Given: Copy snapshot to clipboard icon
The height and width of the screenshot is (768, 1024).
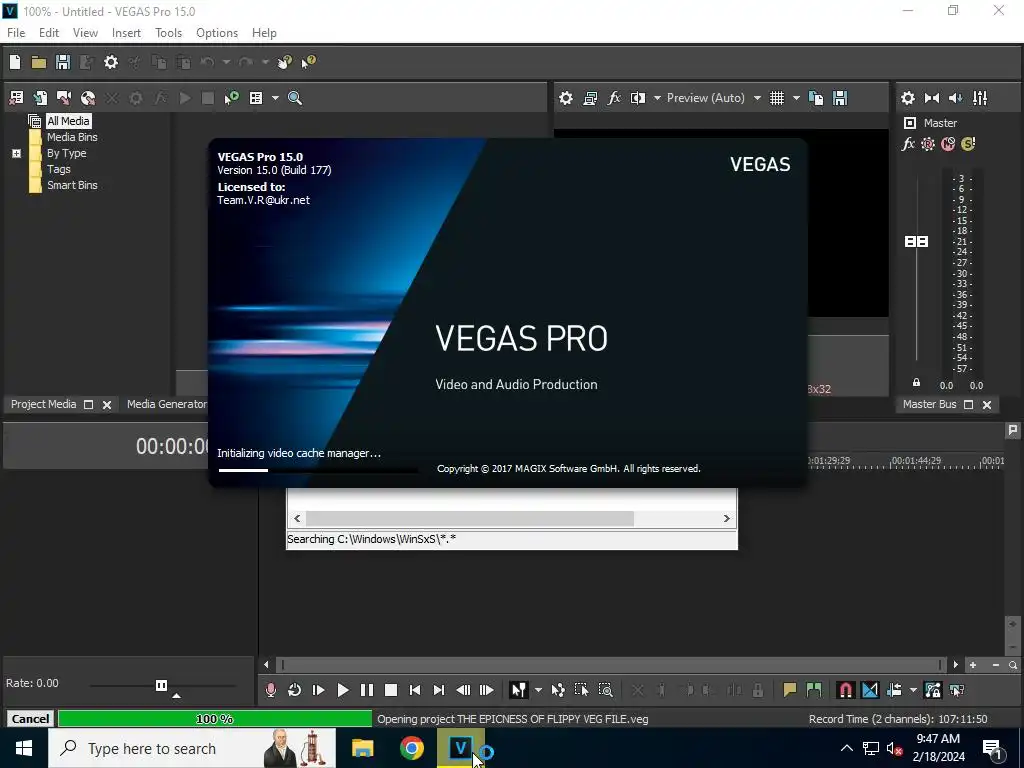Looking at the screenshot, I should [x=816, y=98].
